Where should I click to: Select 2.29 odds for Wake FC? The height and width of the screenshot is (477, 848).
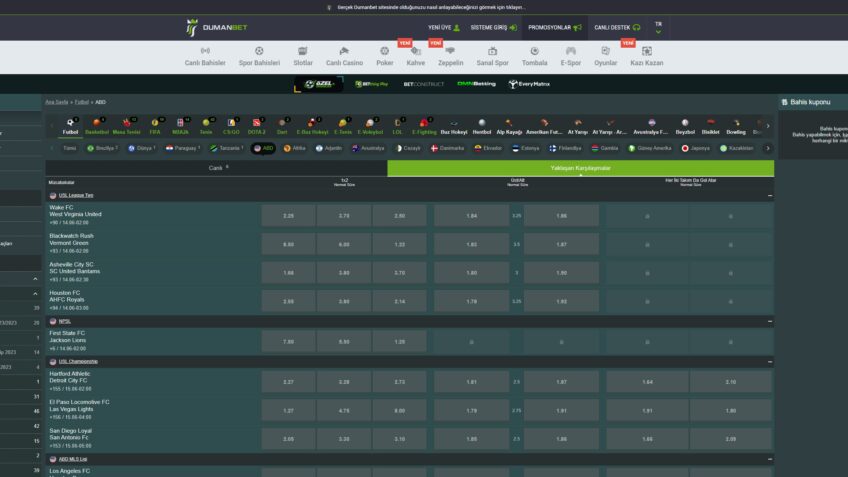coord(289,215)
